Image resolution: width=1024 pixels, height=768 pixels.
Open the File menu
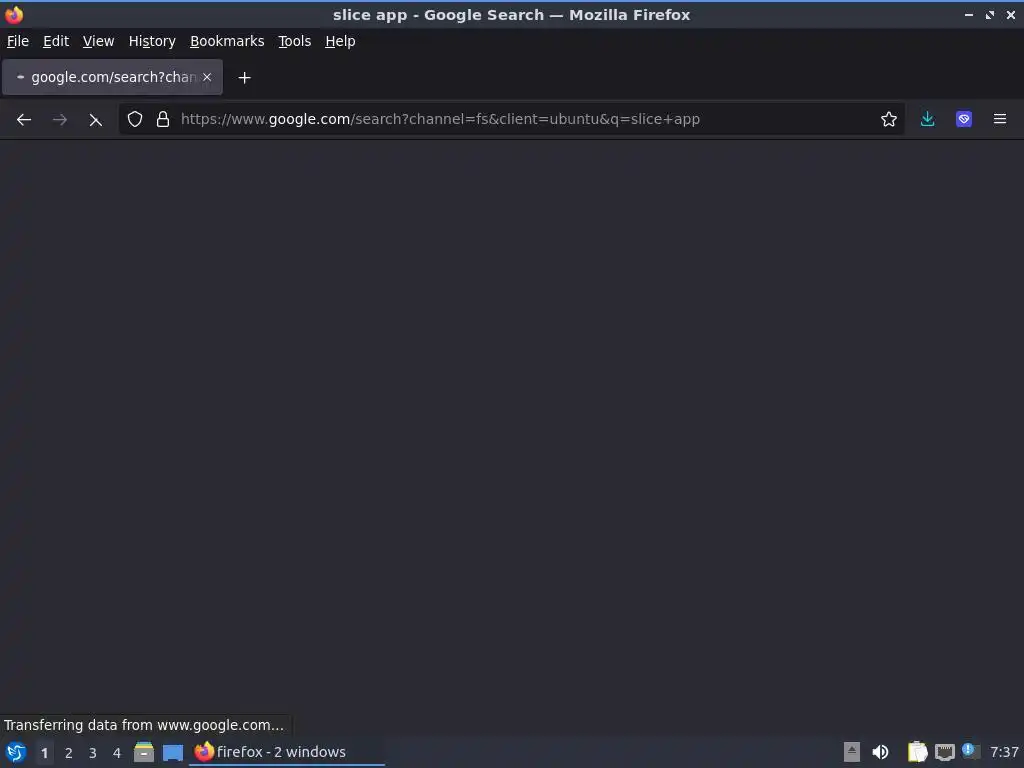pos(18,41)
